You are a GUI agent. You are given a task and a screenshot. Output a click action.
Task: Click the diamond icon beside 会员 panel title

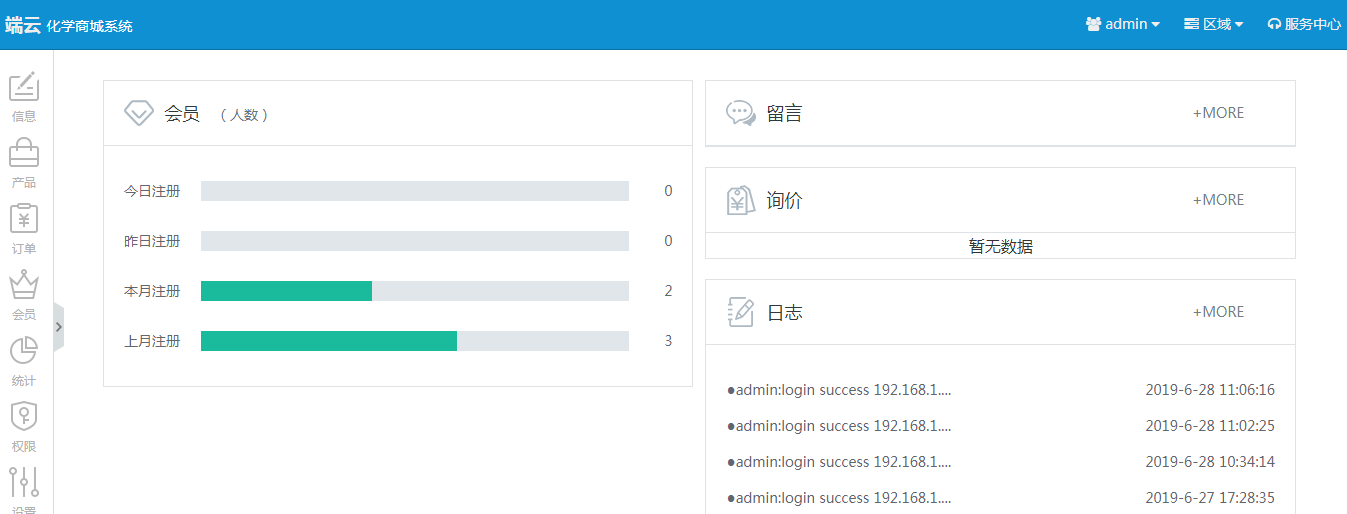pos(138,113)
